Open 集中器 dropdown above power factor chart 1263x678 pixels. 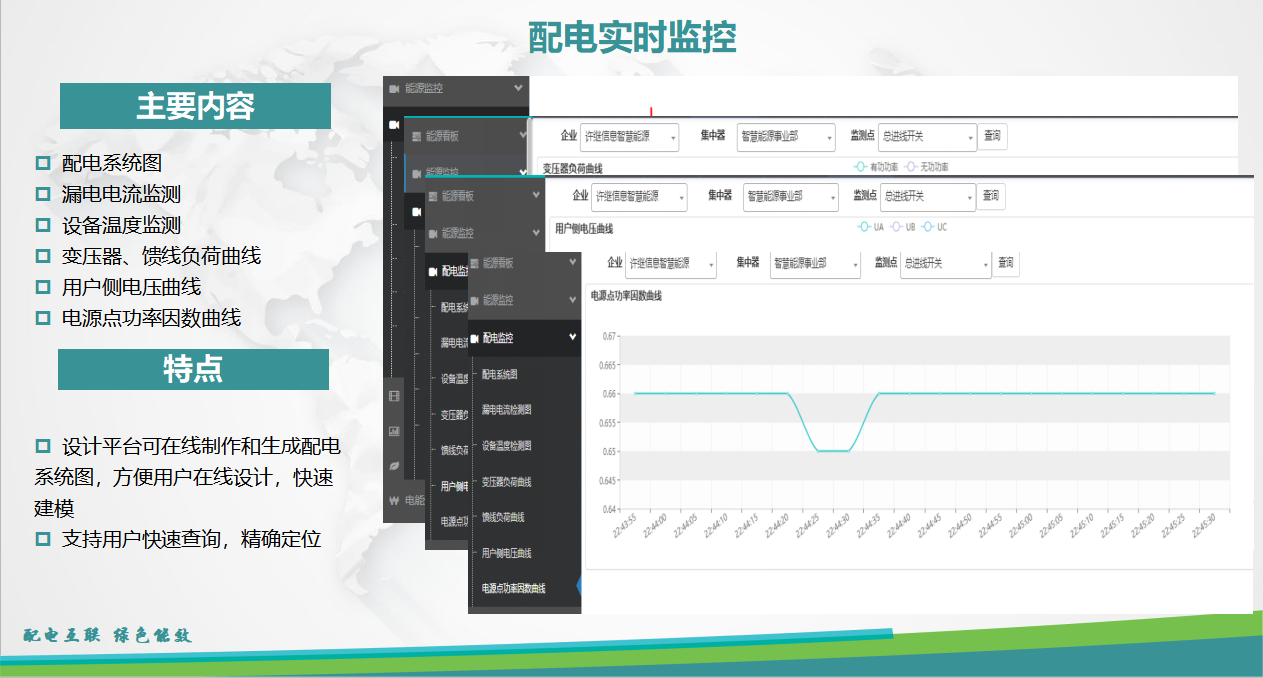pos(814,264)
